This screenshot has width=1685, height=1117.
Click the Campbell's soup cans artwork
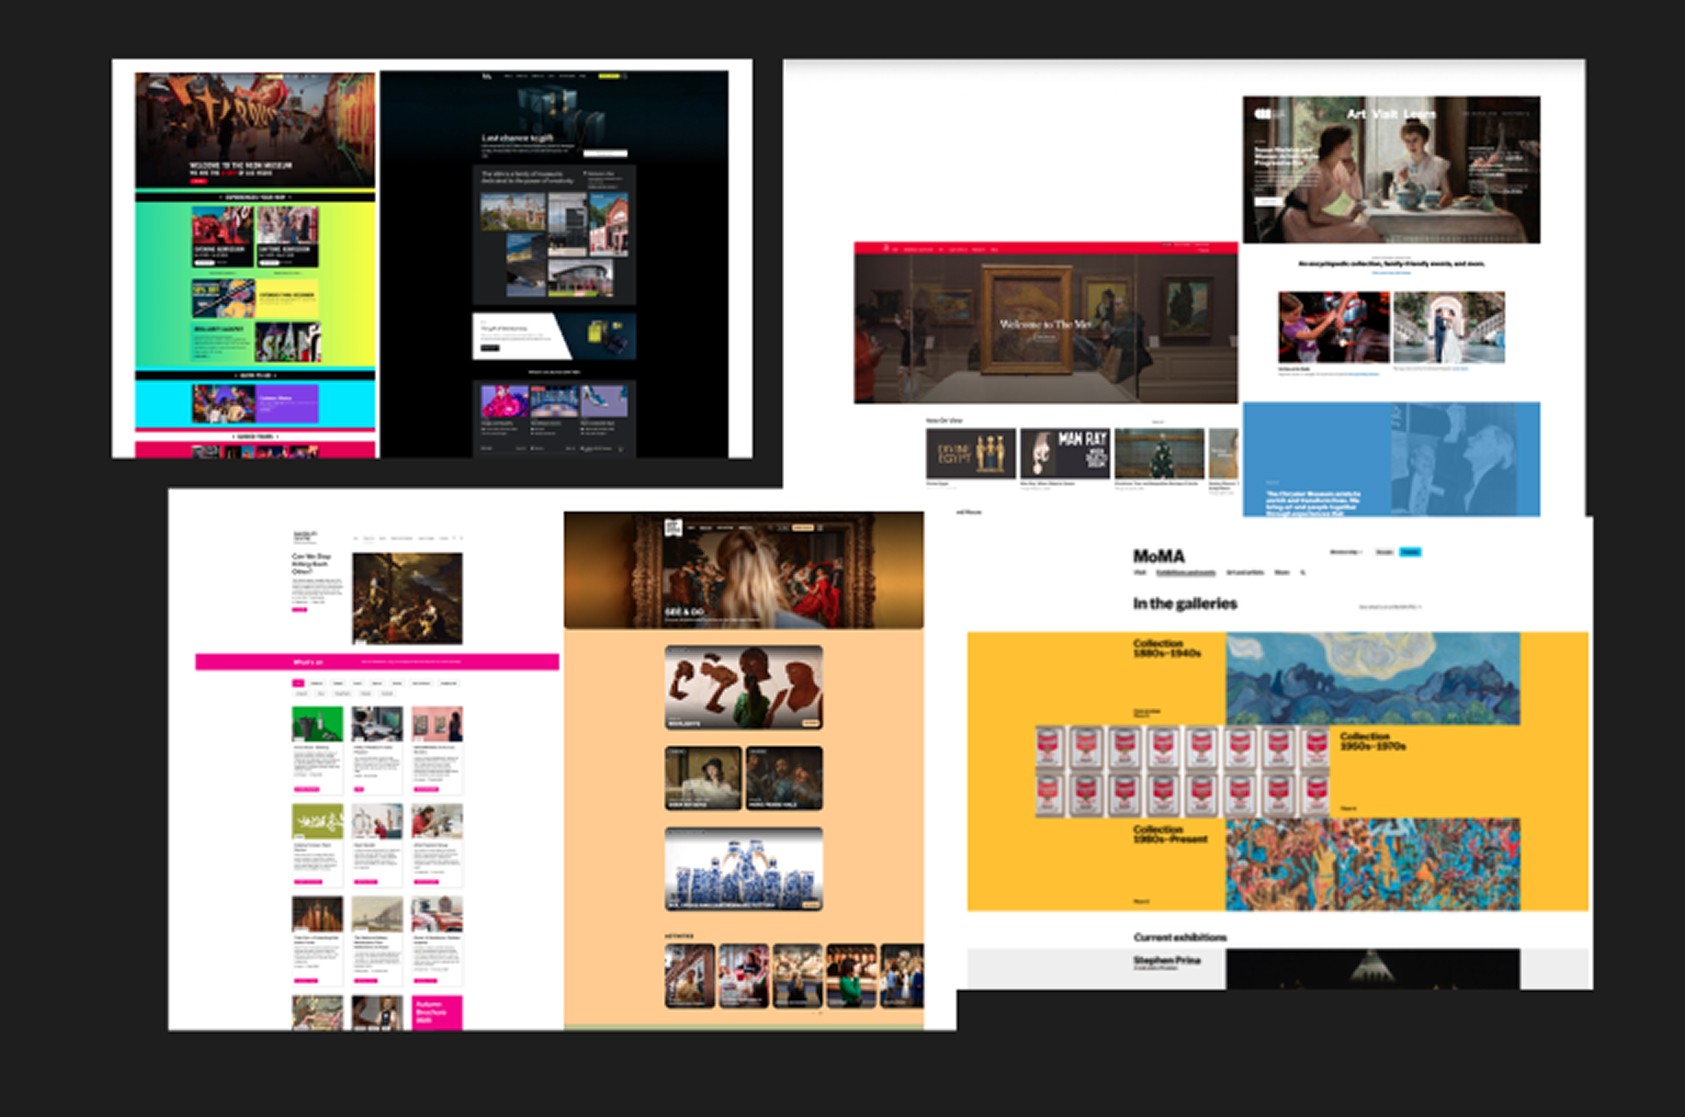coord(1183,771)
